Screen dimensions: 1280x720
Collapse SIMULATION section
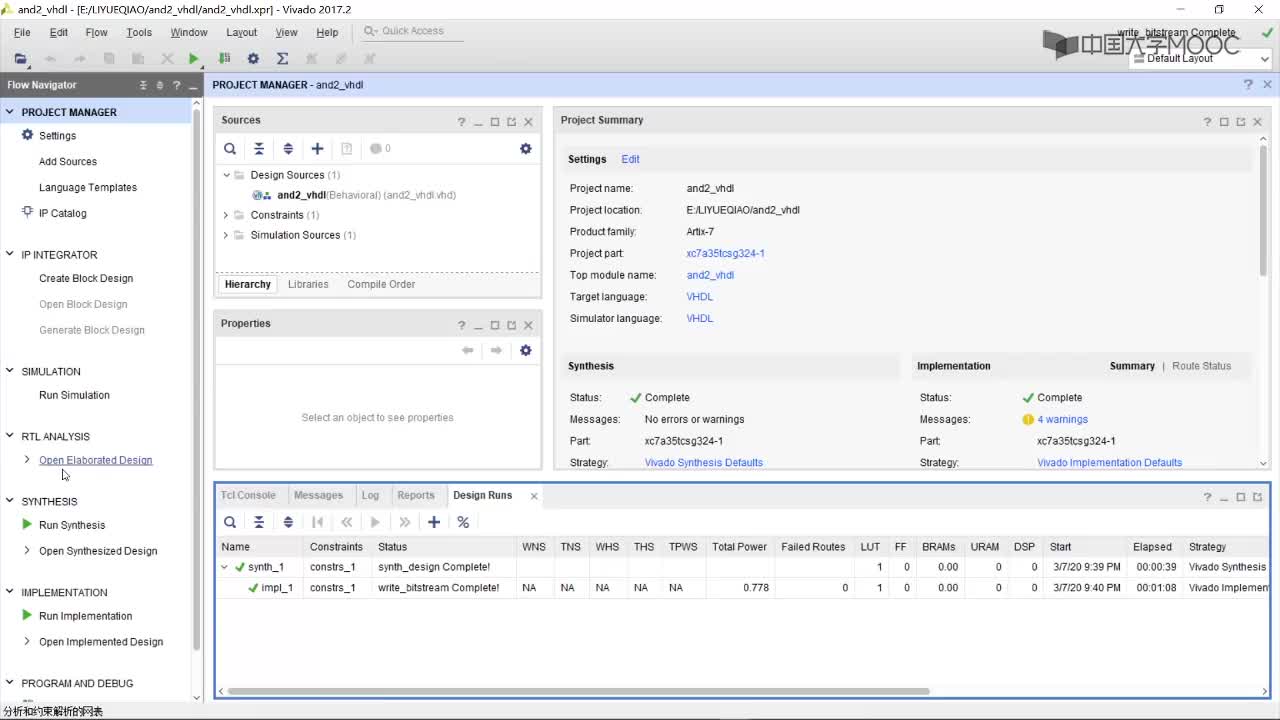[10, 371]
